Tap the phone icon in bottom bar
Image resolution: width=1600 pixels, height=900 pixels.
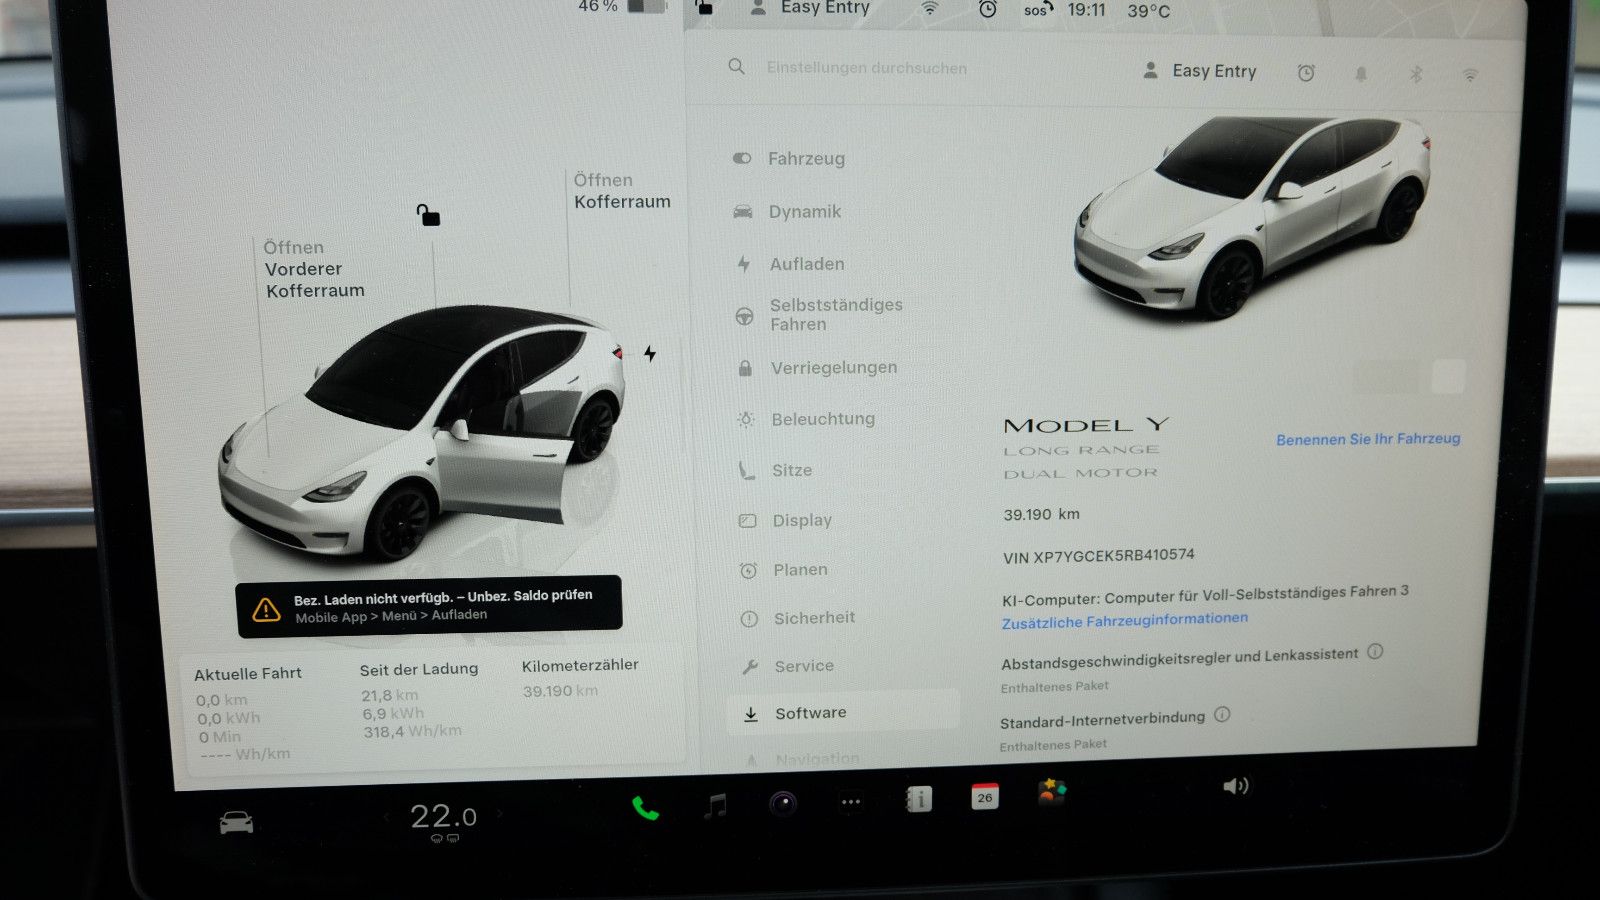click(x=646, y=808)
